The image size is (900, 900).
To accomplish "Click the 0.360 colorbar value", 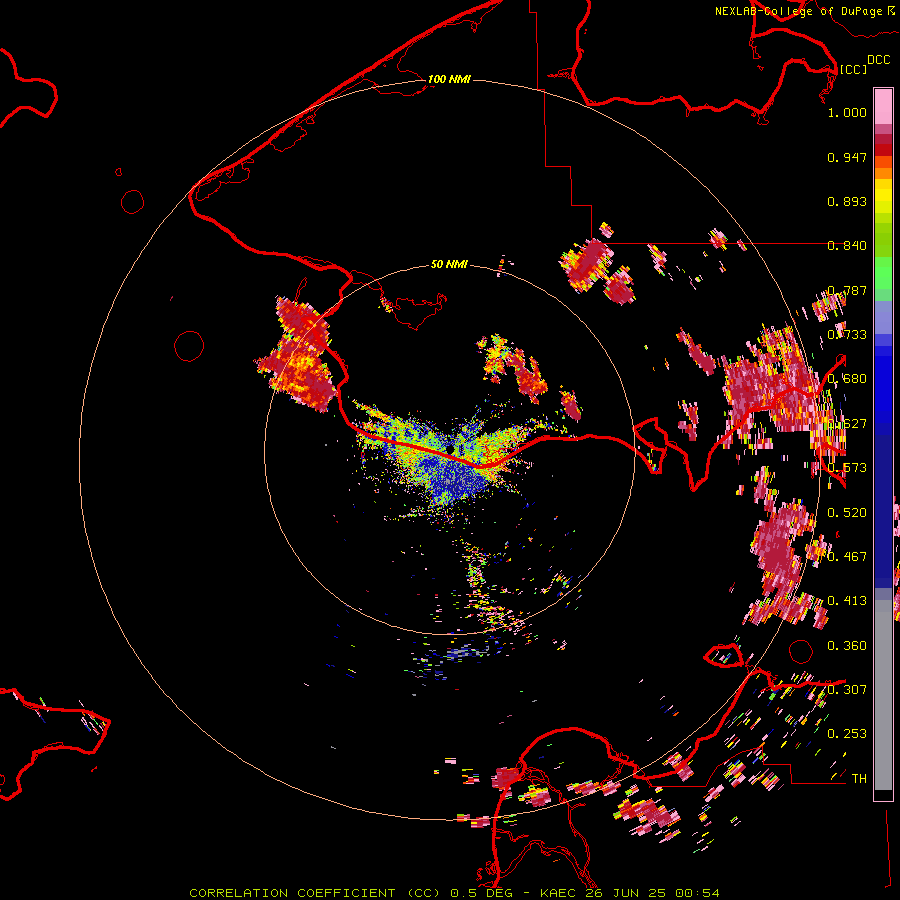I will pyautogui.click(x=847, y=646).
